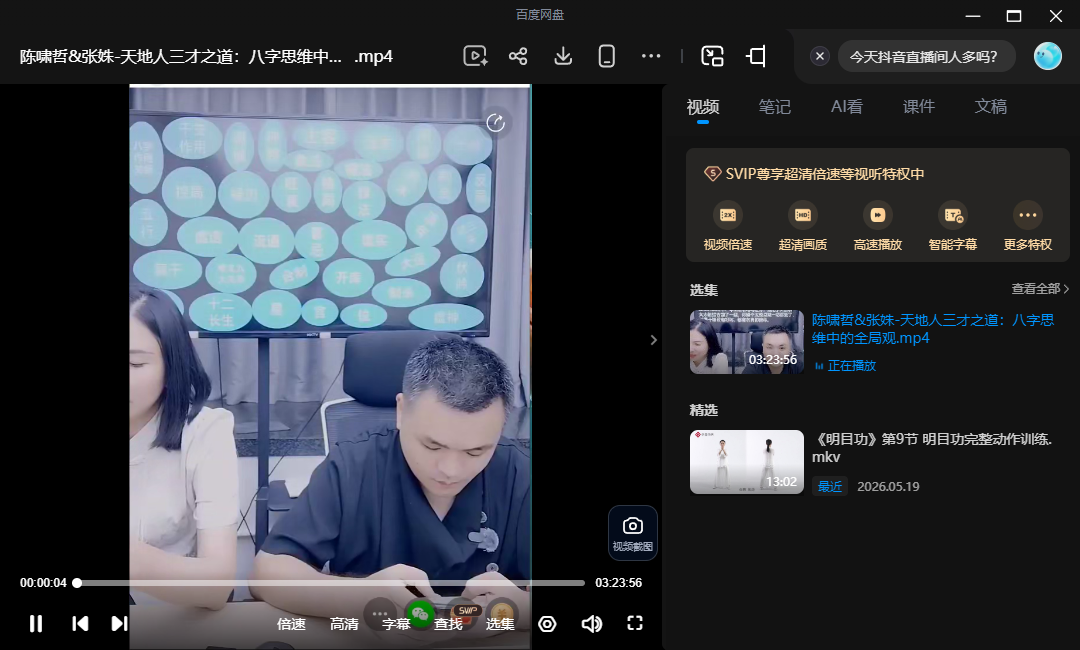
Task: Select the 高速播放 privilege icon
Action: 878,215
